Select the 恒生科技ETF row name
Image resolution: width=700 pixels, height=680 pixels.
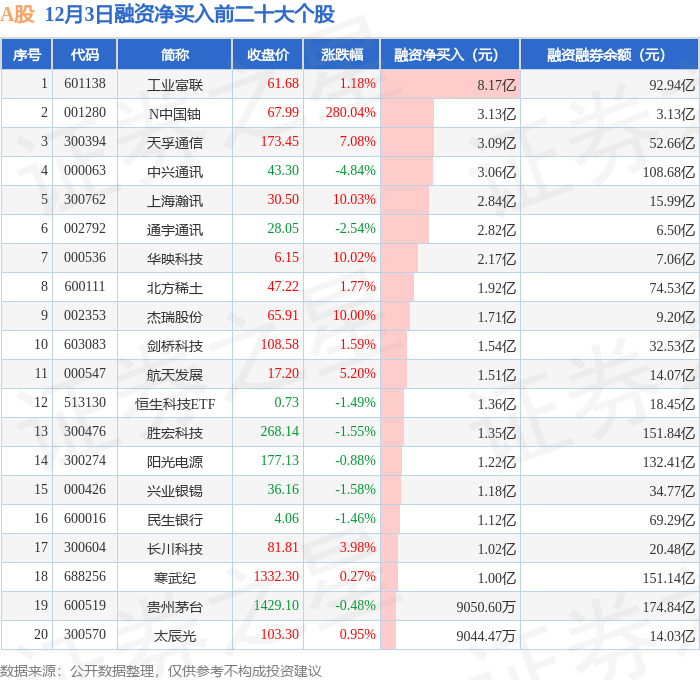pyautogui.click(x=175, y=404)
